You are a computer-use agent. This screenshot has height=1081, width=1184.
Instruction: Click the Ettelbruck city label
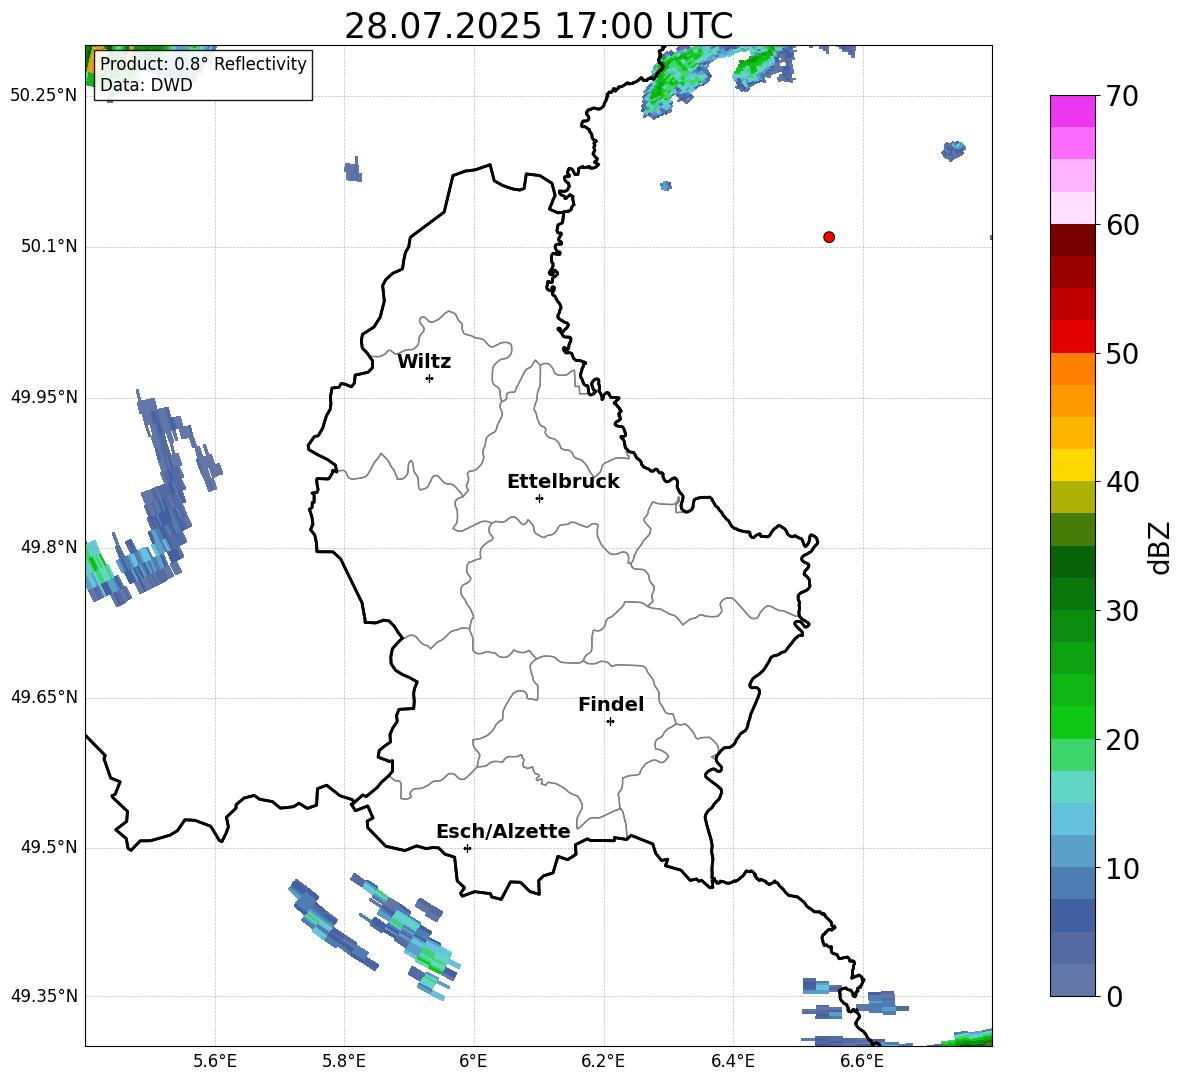tap(563, 482)
